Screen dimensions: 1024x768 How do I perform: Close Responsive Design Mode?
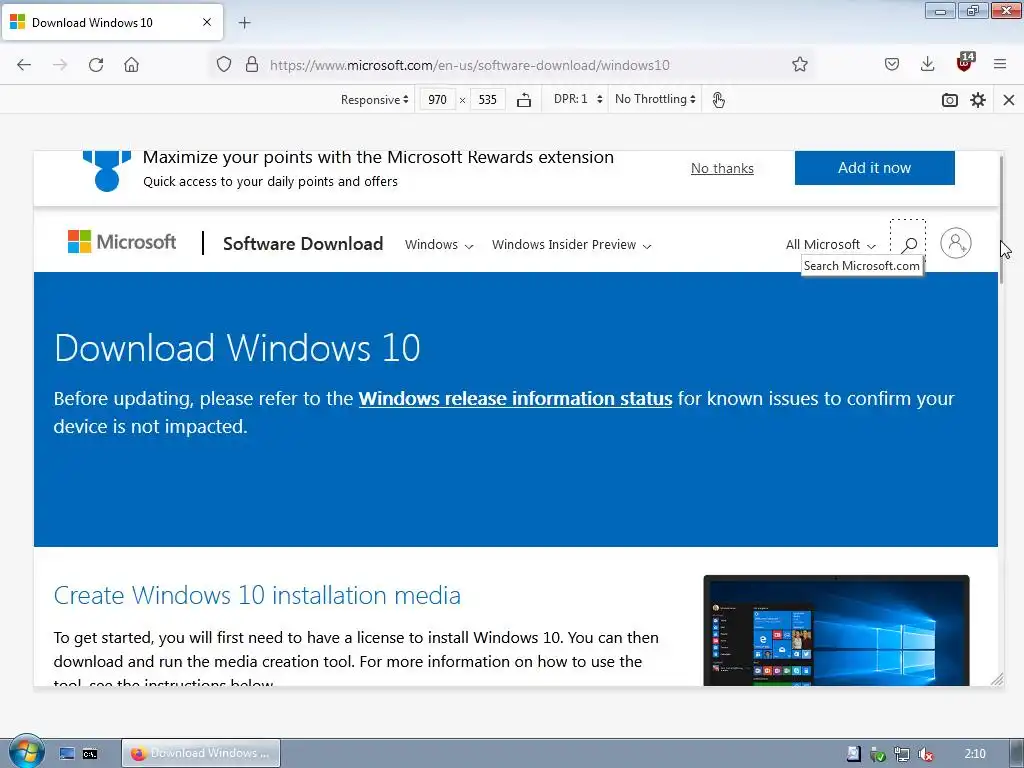[1008, 100]
